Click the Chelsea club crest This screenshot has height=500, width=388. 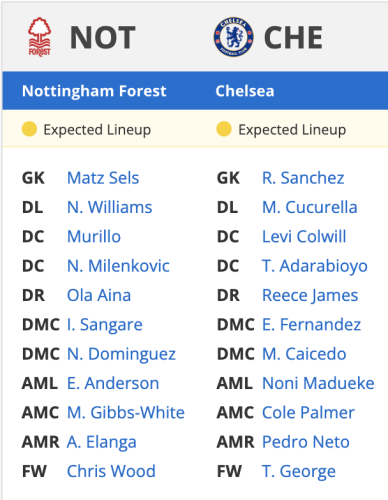click(x=233, y=37)
